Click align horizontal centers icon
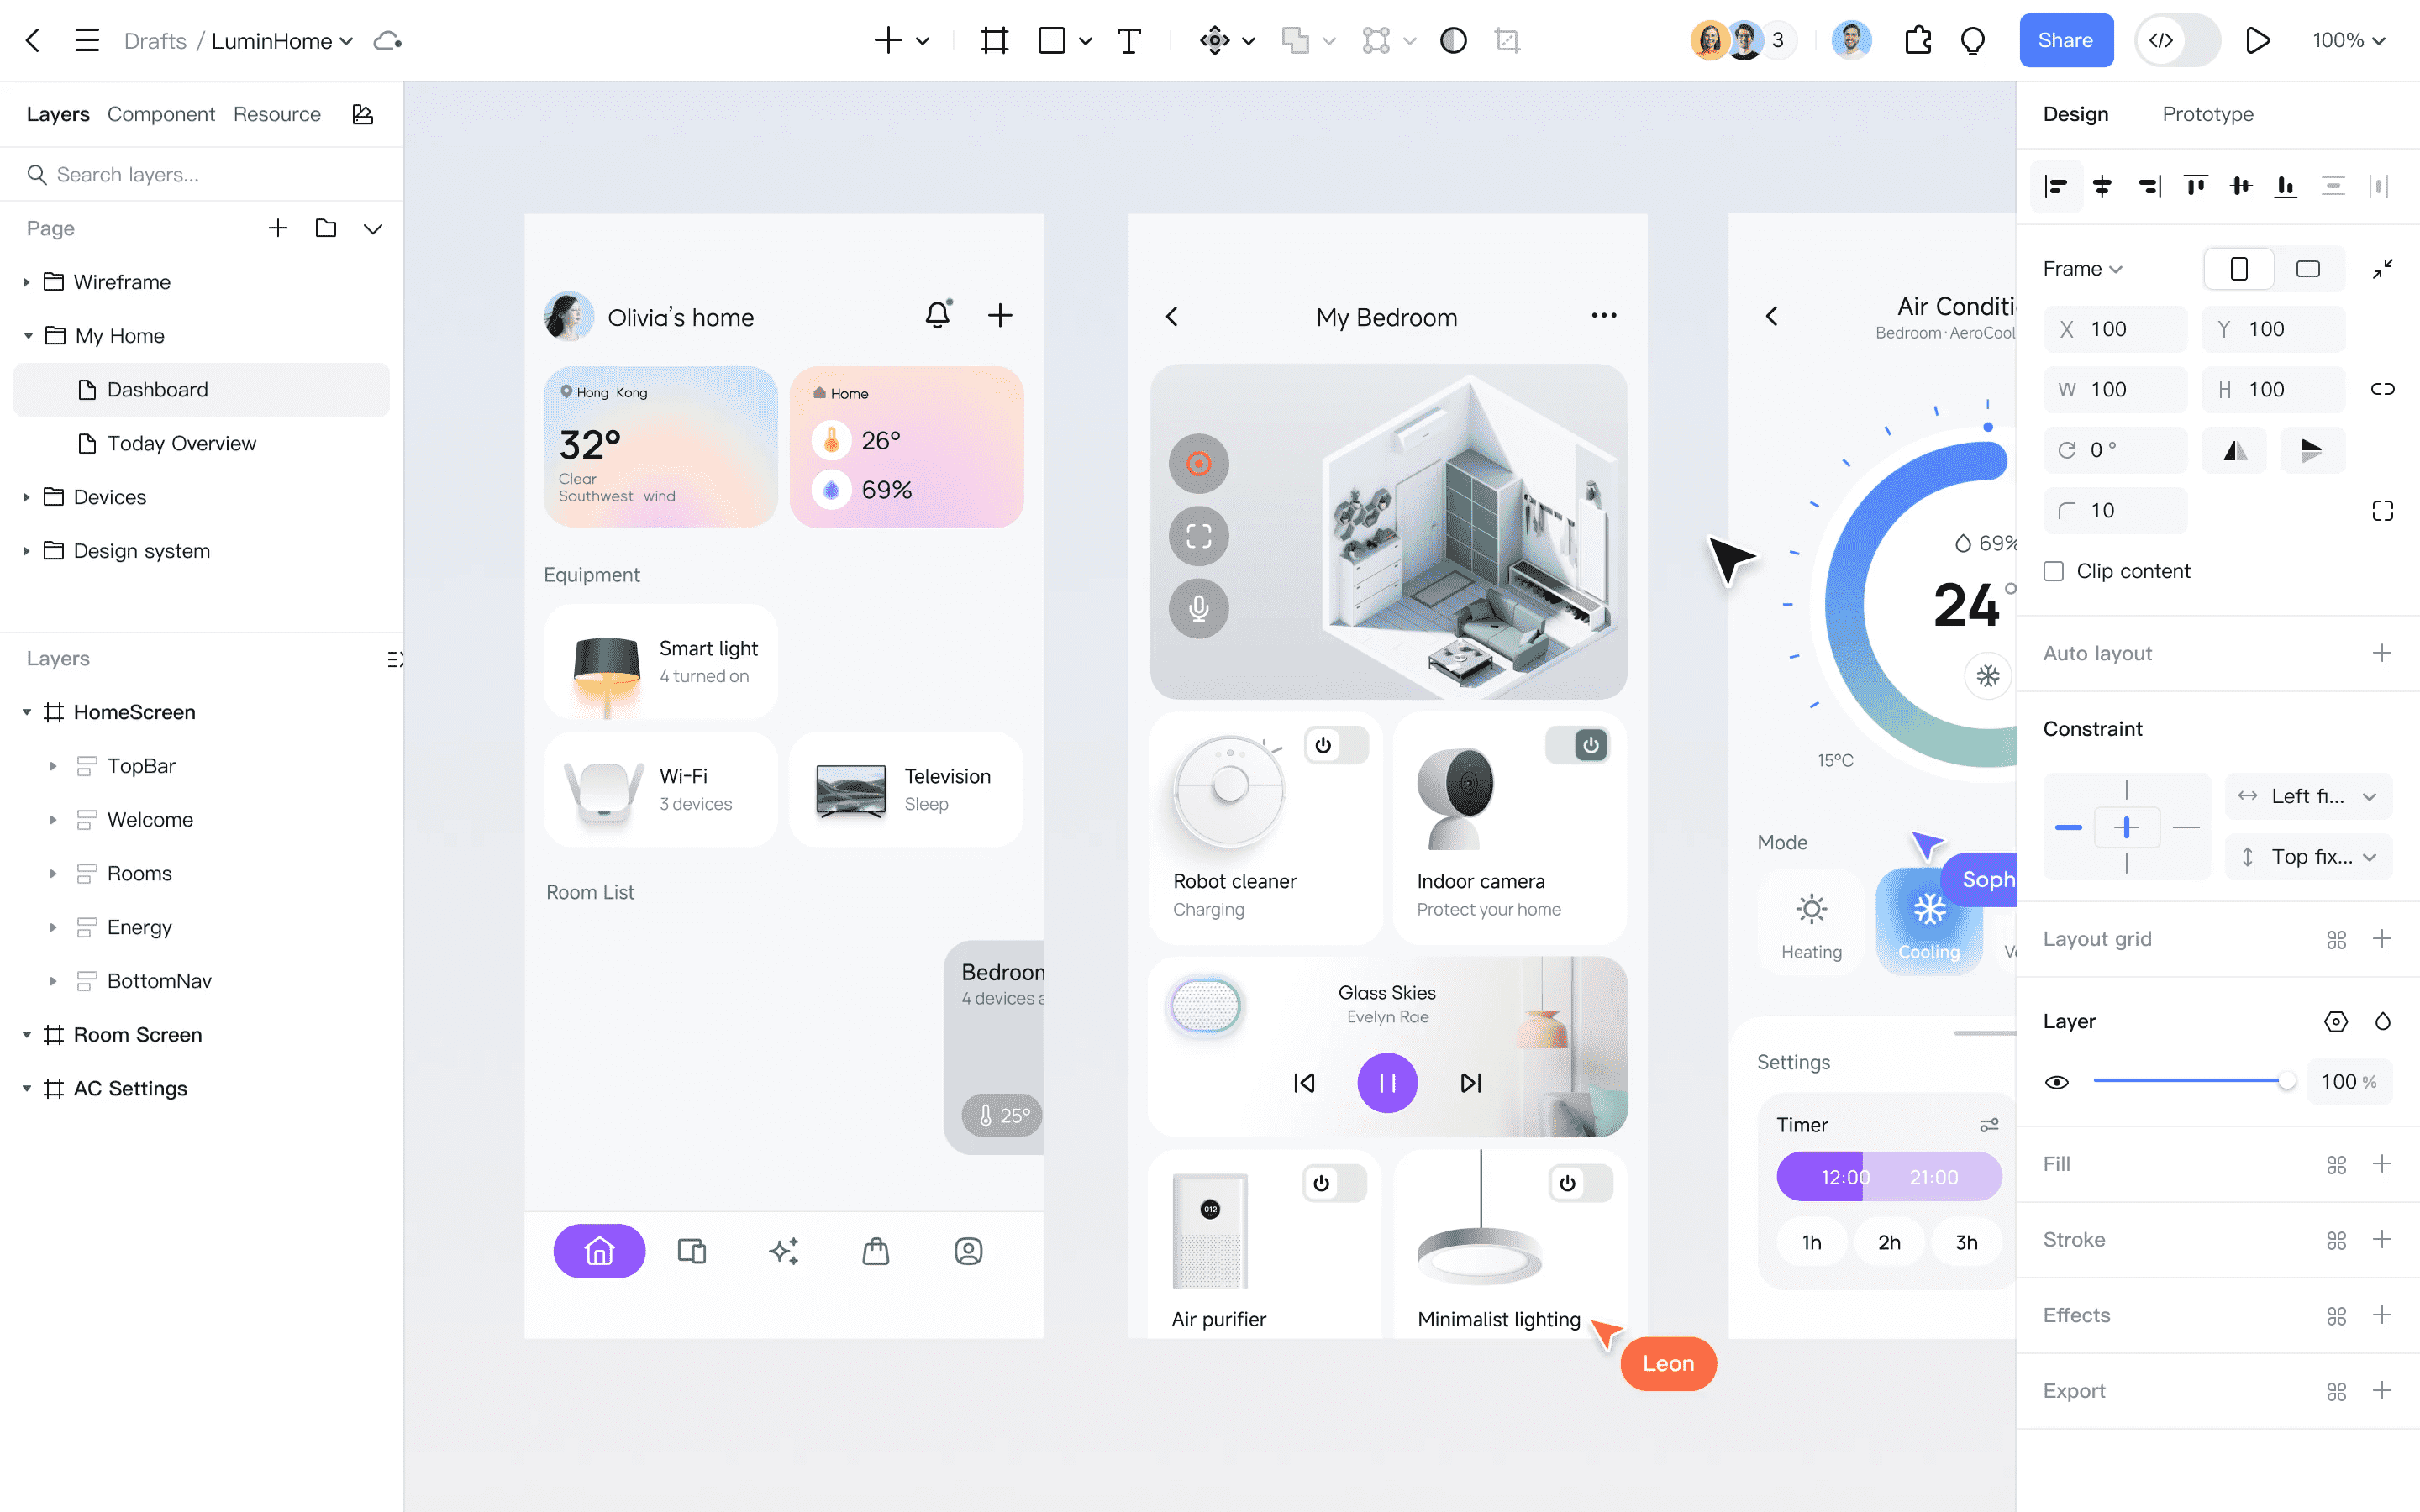Screen dimensions: 2420x1512 click(2102, 186)
